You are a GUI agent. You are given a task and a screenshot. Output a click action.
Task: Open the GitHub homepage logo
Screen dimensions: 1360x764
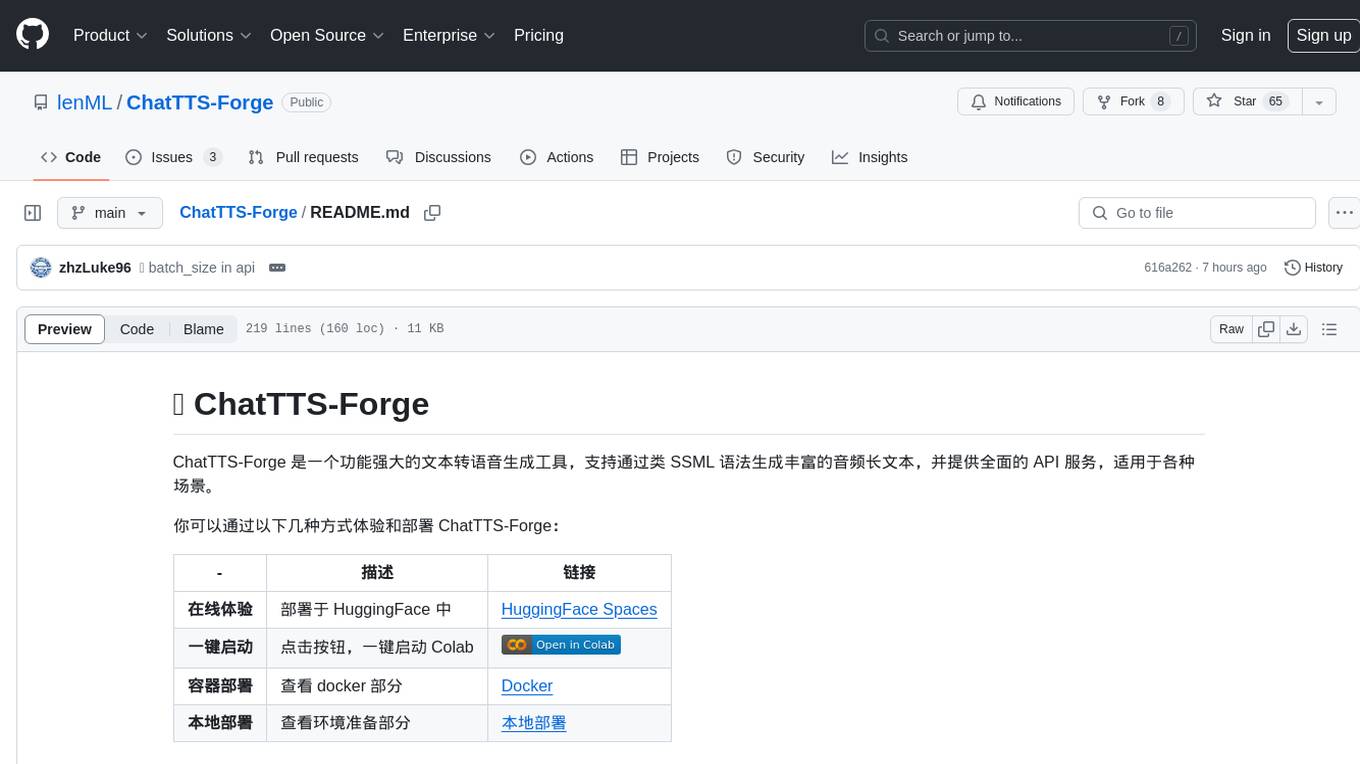(x=32, y=35)
